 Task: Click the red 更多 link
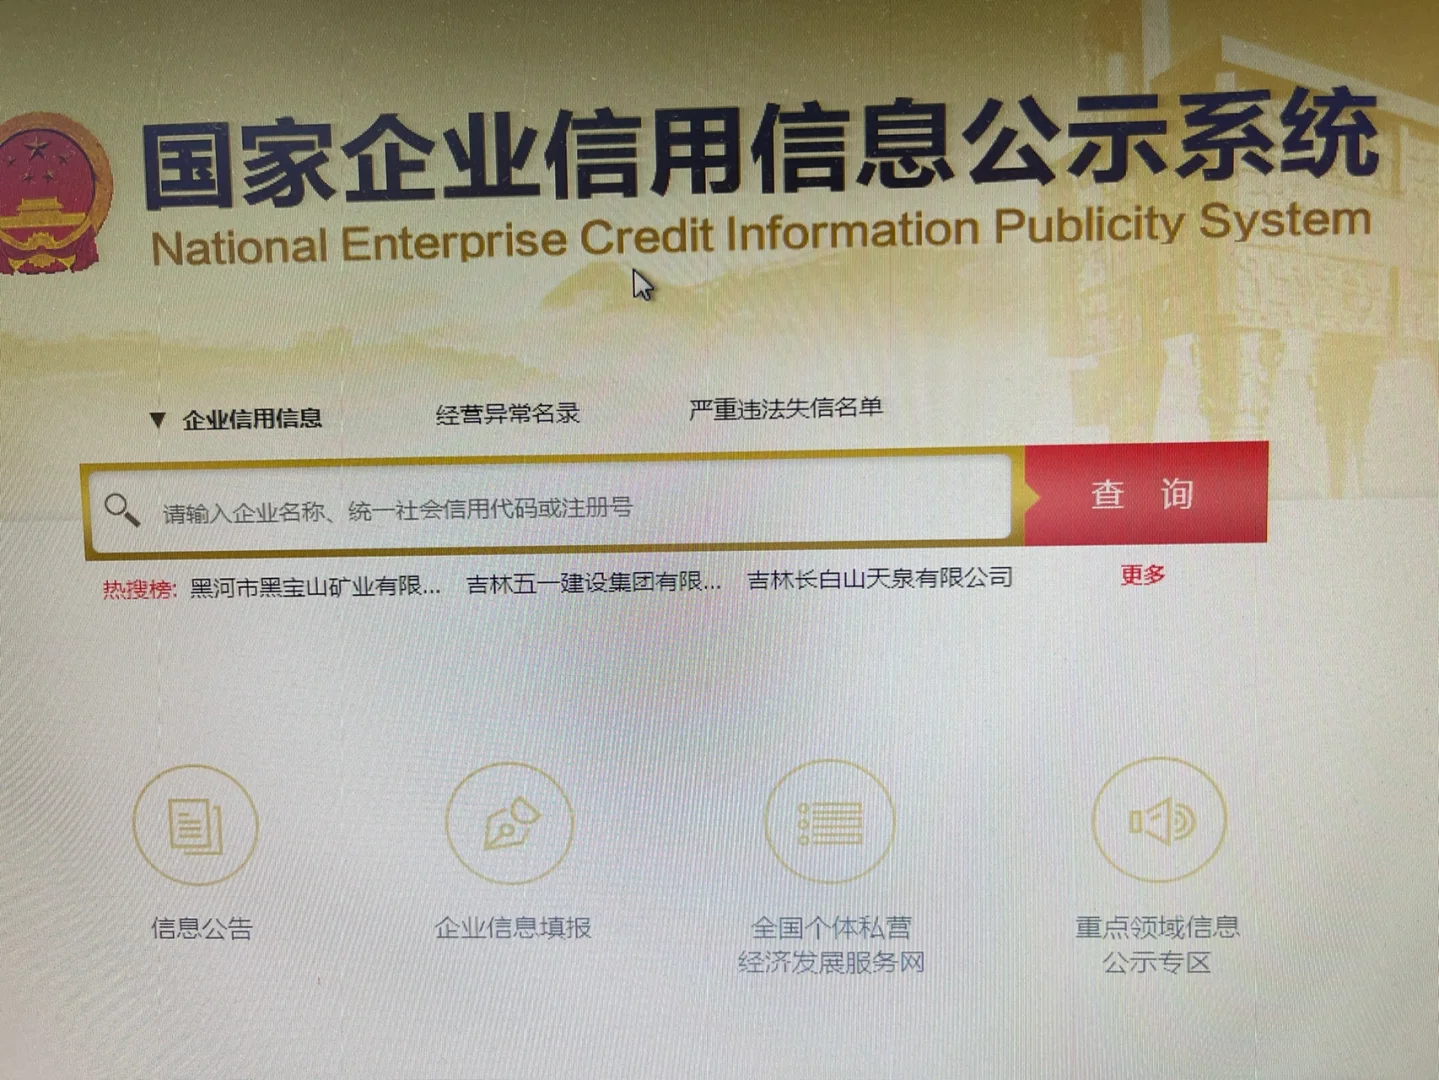point(1143,575)
